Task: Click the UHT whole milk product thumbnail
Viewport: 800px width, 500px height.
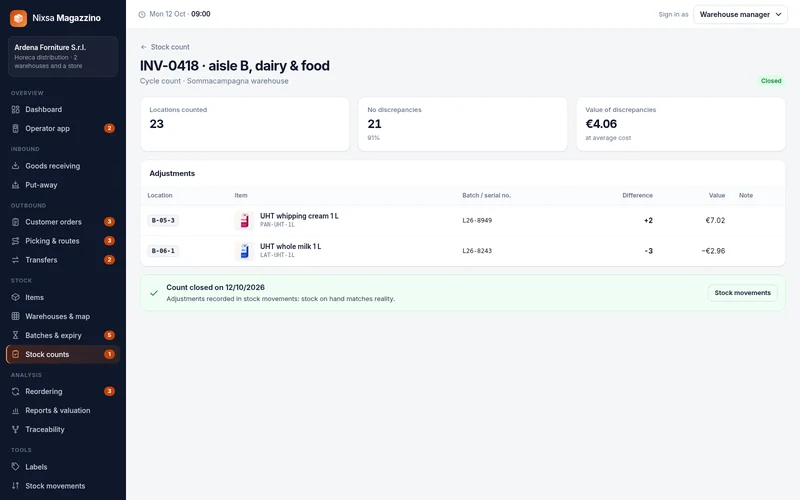Action: 244,251
